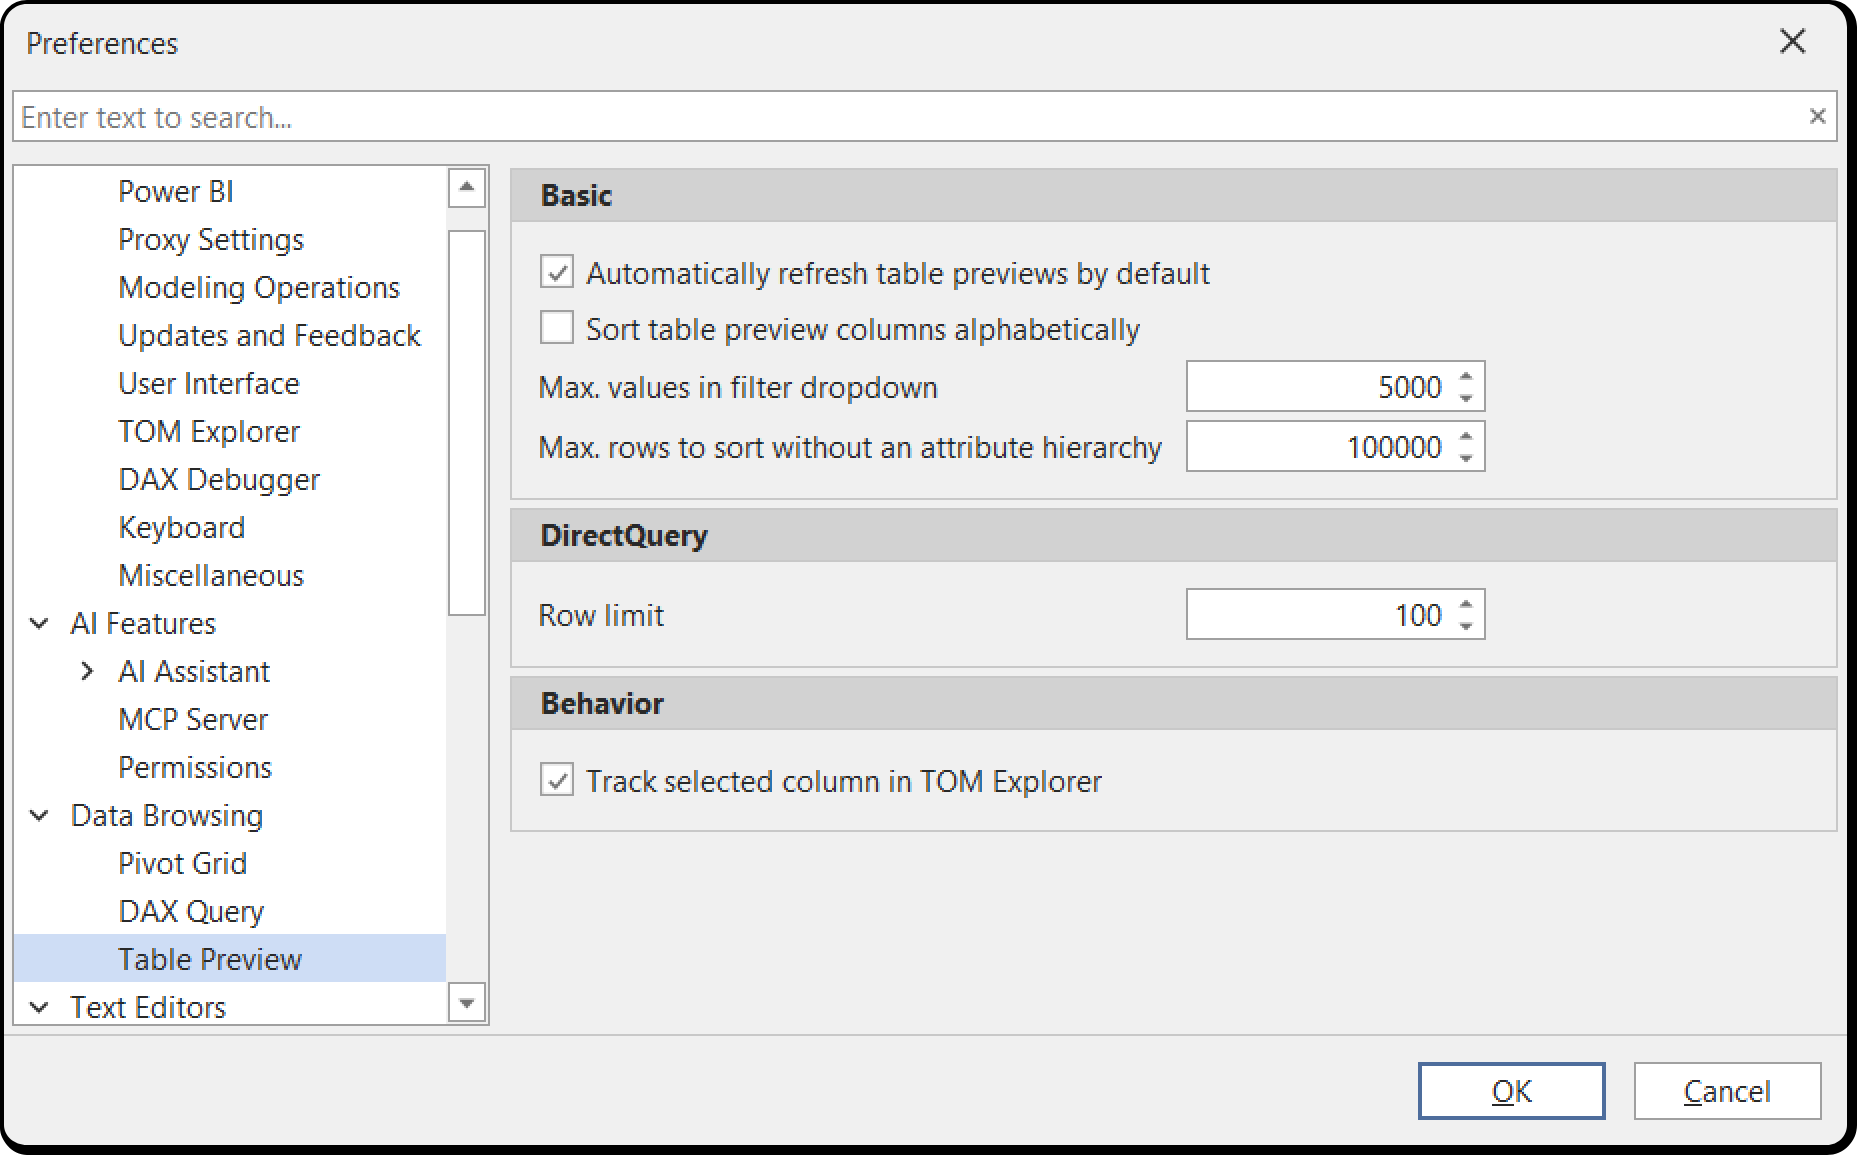This screenshot has width=1857, height=1155.
Task: Collapse the Text Editors tree node
Action: [x=40, y=1007]
